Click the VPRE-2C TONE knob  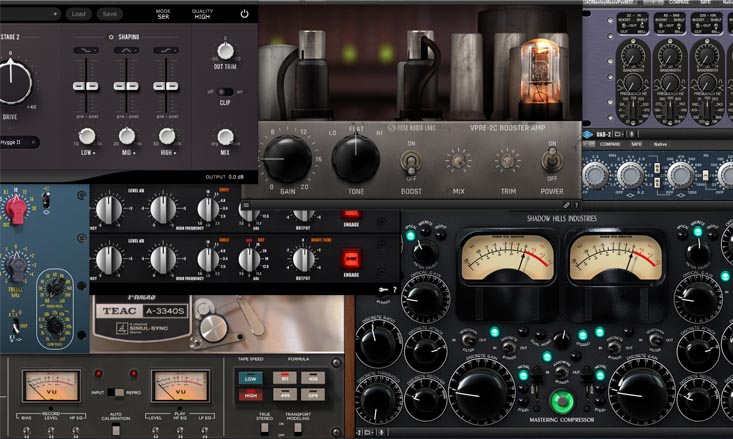[x=356, y=158]
